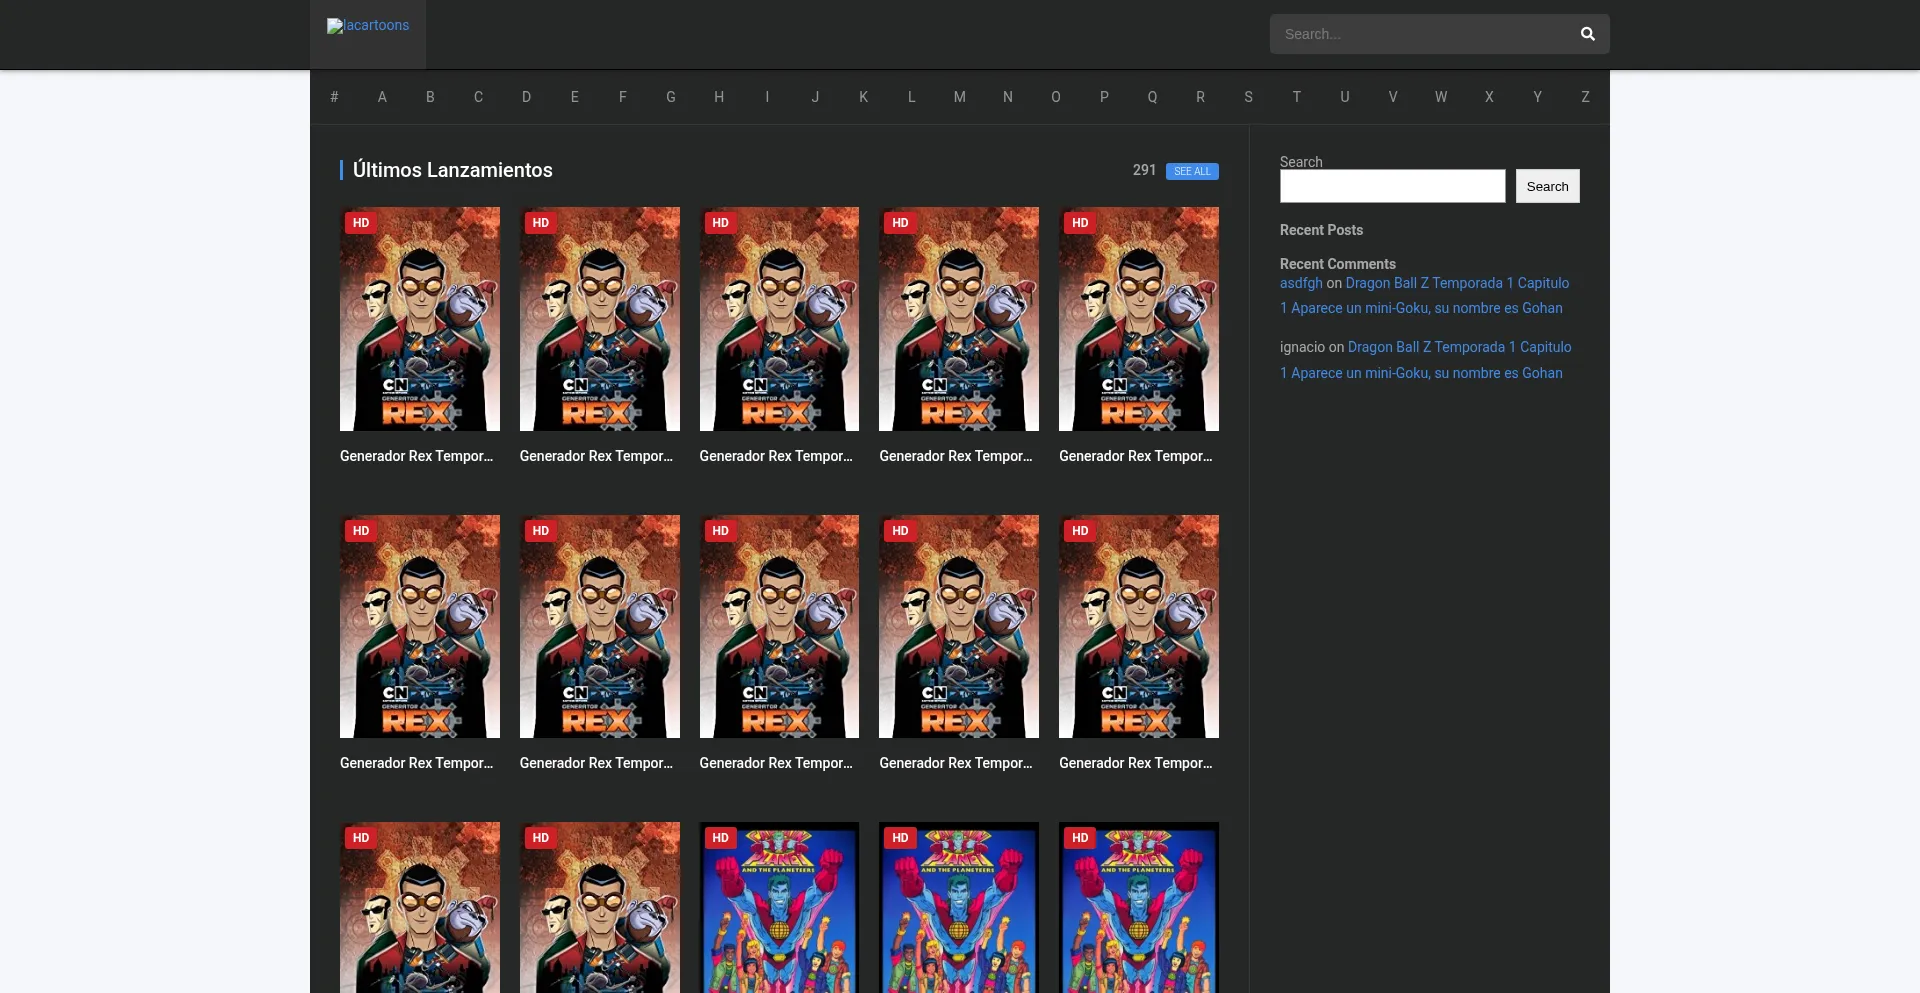
Task: Open the lacartoons logo home link
Action: click(x=368, y=26)
